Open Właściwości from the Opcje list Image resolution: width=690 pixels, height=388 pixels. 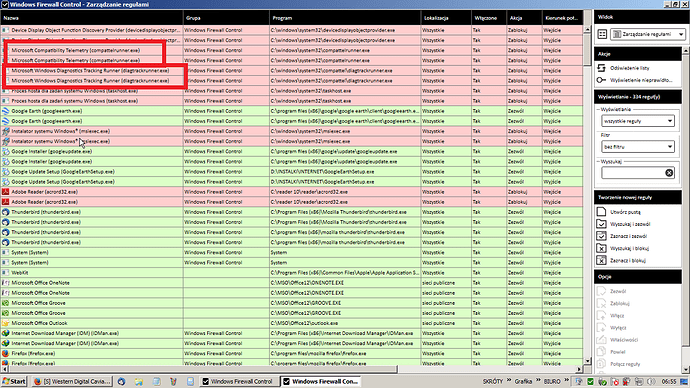[624, 340]
